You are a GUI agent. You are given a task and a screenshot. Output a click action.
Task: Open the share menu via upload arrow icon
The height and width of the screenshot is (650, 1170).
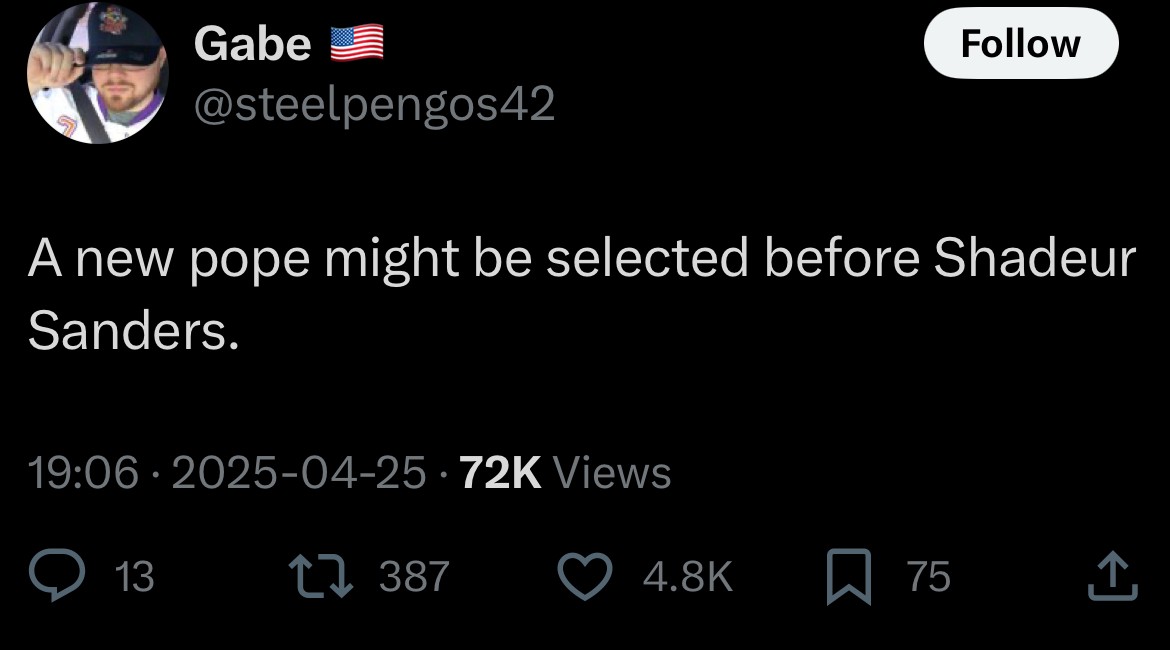pyautogui.click(x=1114, y=577)
